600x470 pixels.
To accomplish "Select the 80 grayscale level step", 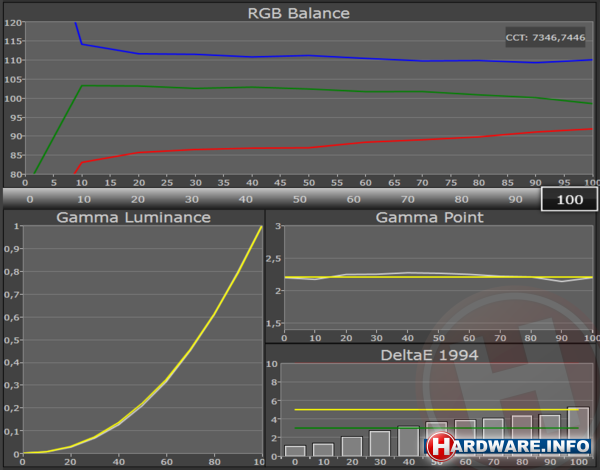I will click(x=461, y=199).
